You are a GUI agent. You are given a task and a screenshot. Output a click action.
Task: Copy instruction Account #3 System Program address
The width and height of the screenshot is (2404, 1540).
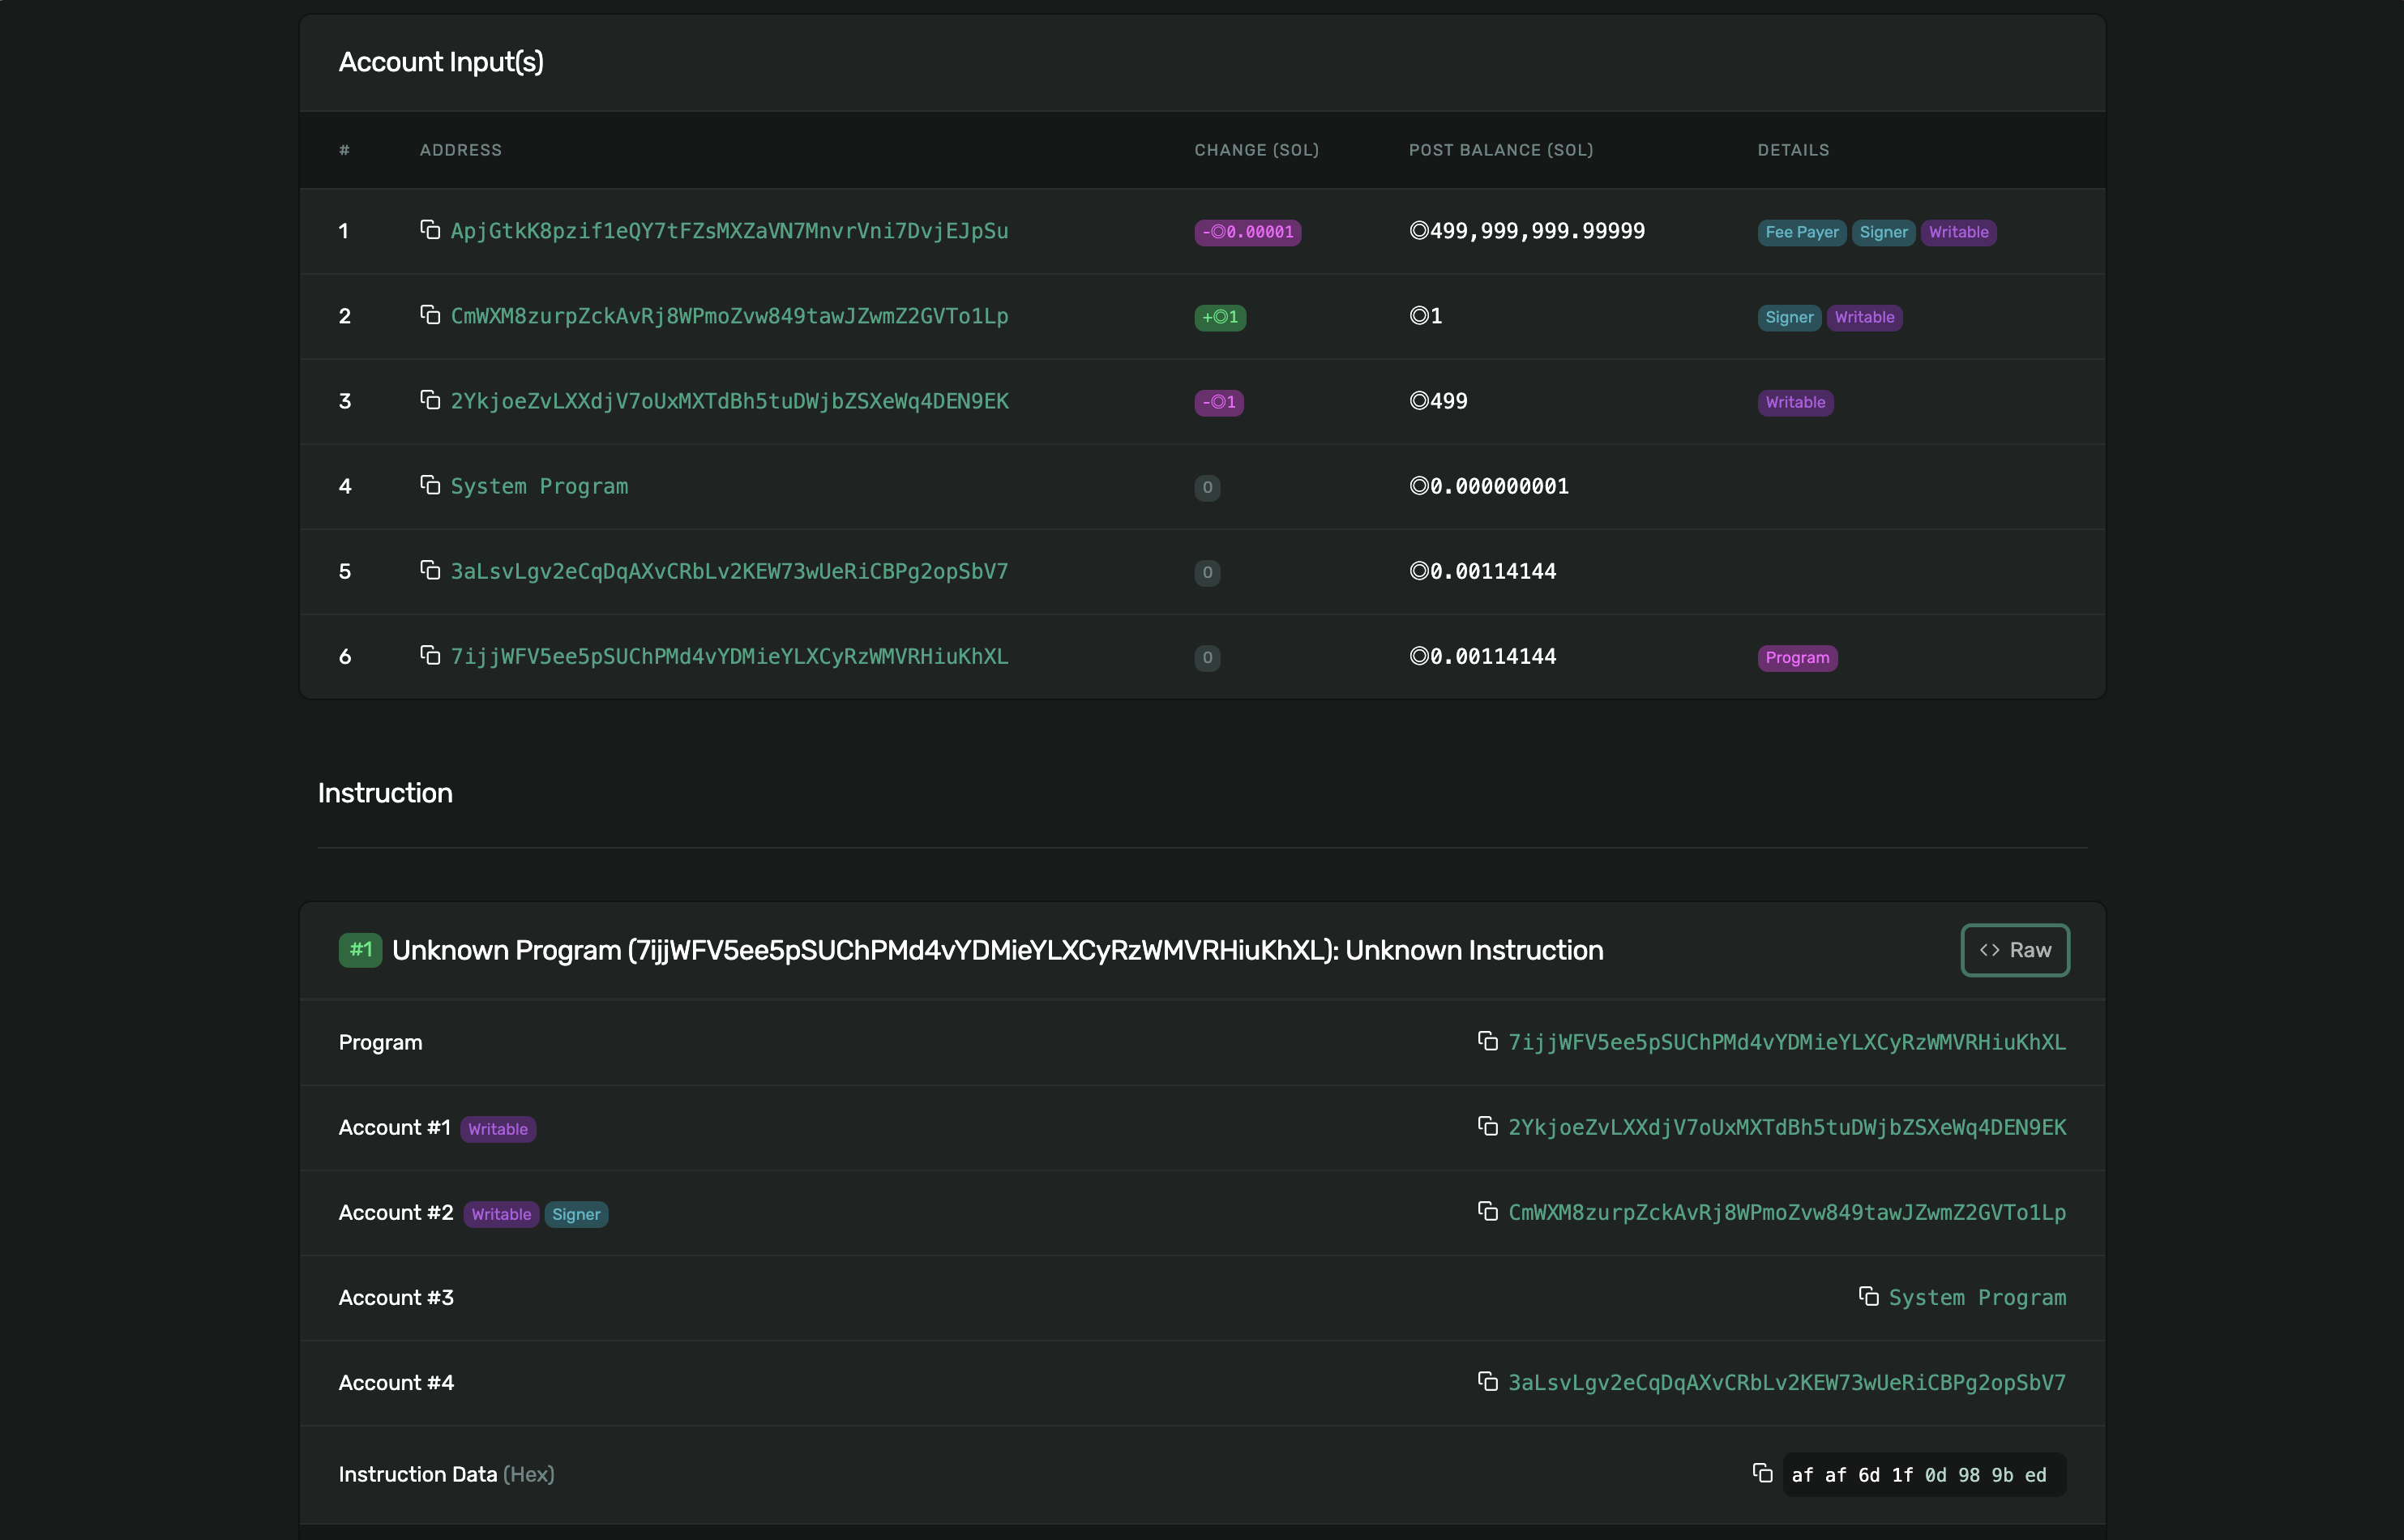click(x=1868, y=1296)
